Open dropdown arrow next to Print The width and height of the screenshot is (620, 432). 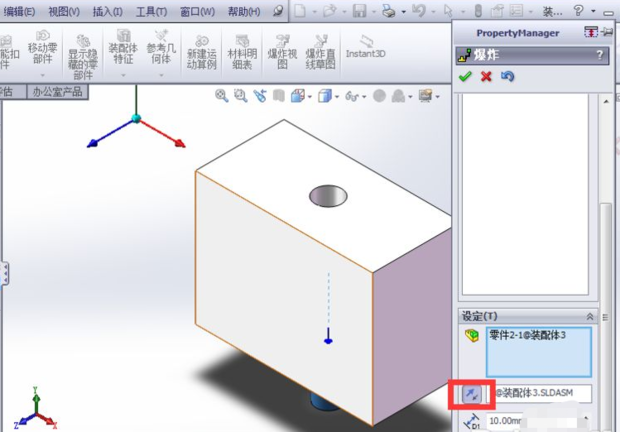tap(403, 12)
